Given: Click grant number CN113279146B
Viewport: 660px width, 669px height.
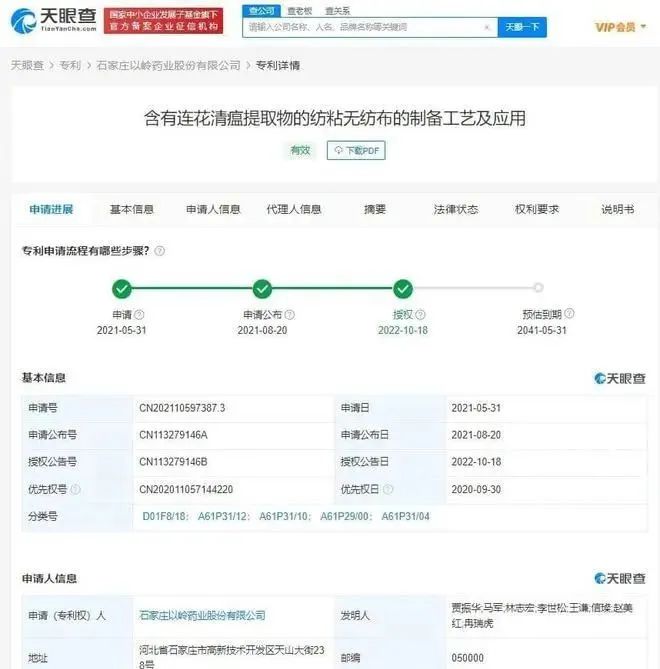Looking at the screenshot, I should 173,462.
